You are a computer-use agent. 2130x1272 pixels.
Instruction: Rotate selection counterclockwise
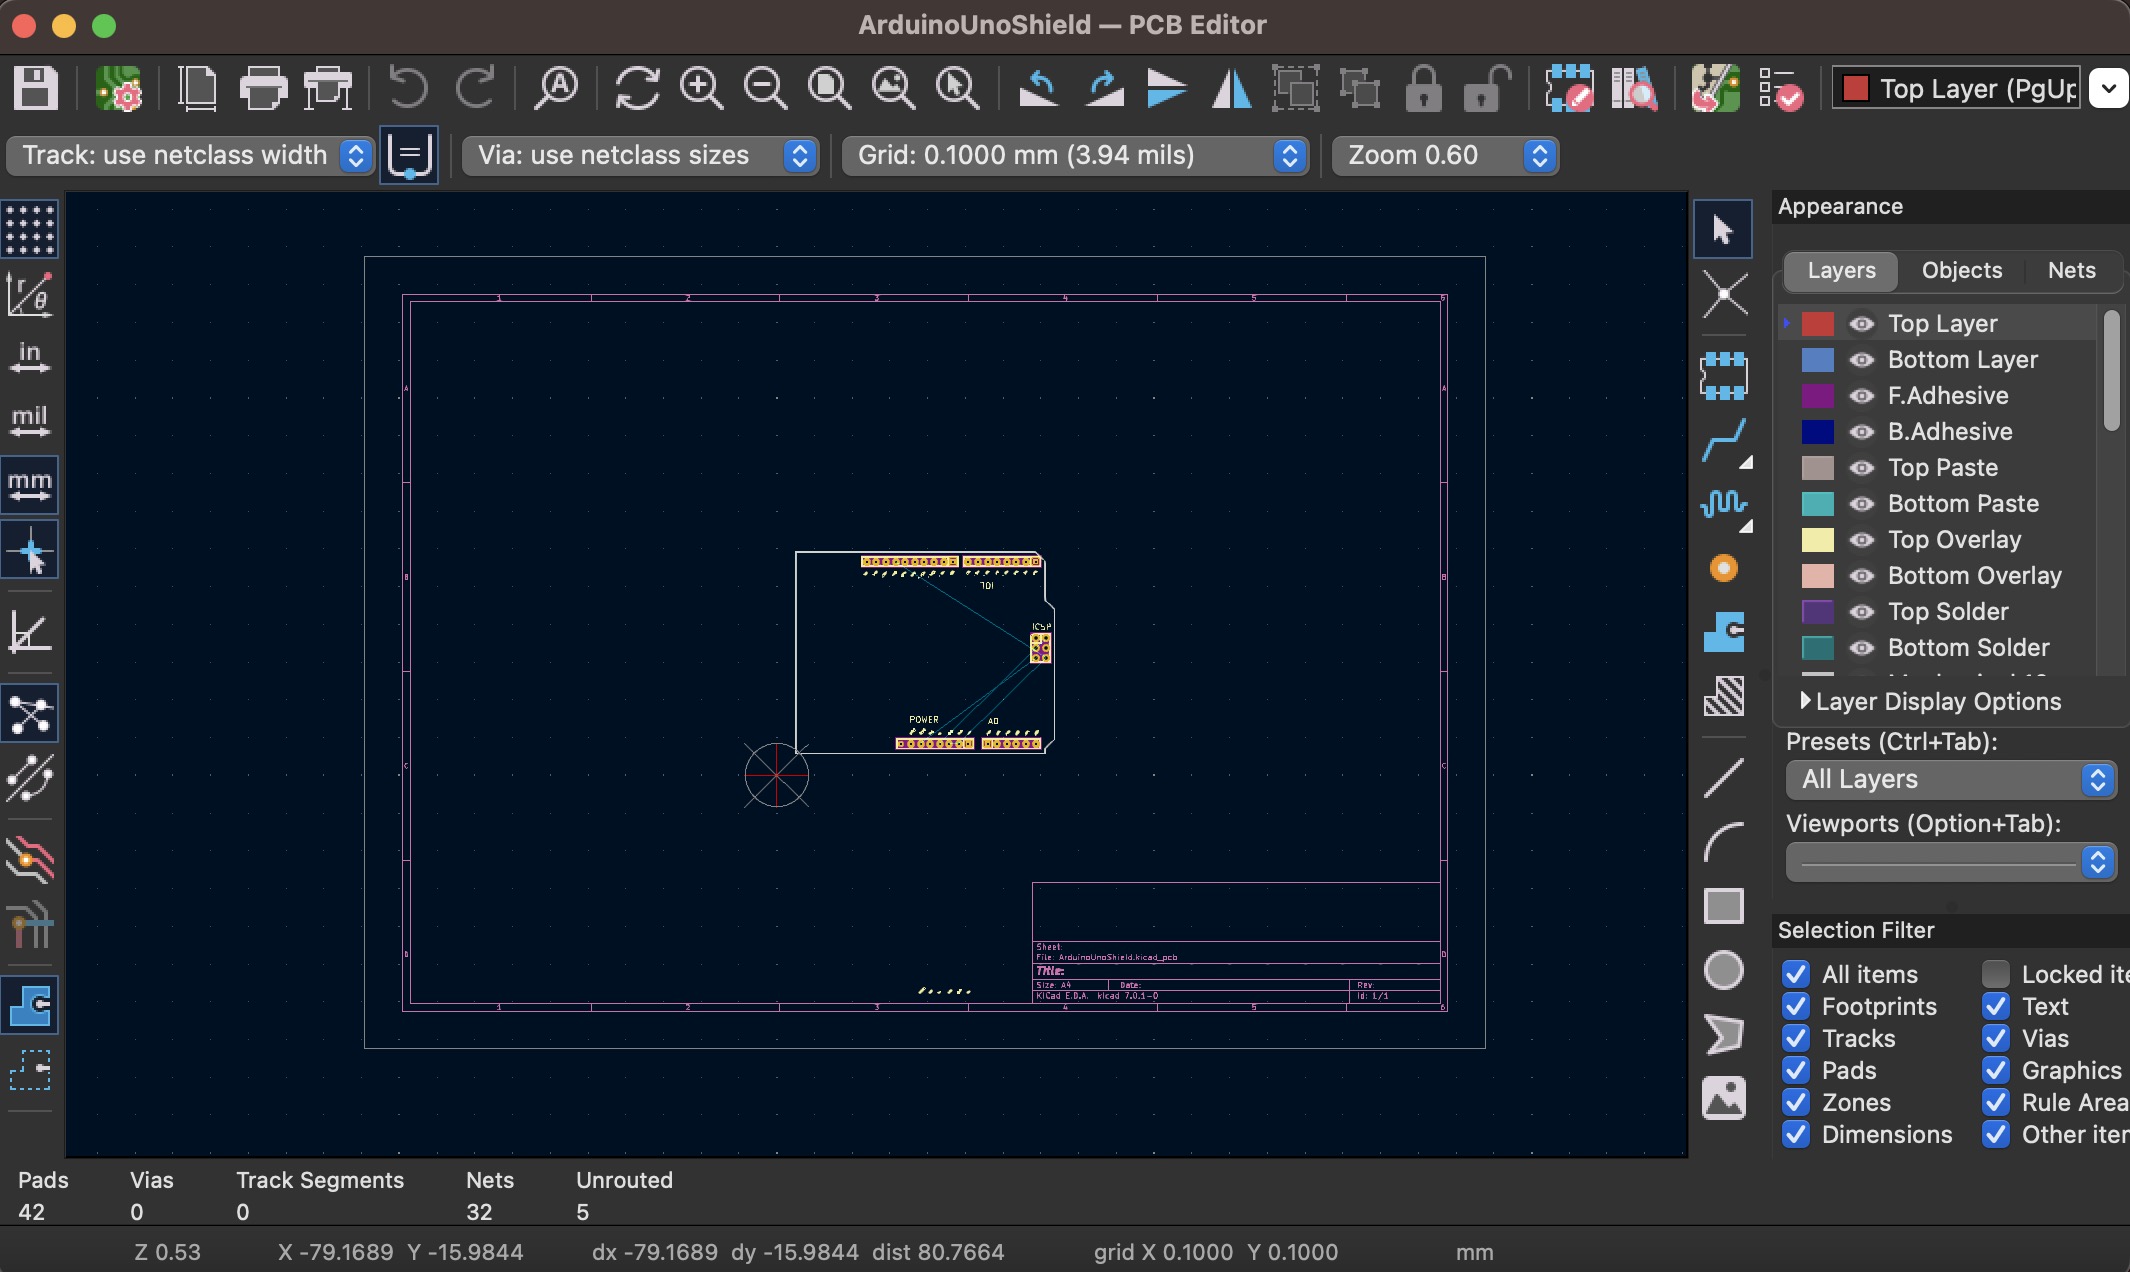[1039, 89]
